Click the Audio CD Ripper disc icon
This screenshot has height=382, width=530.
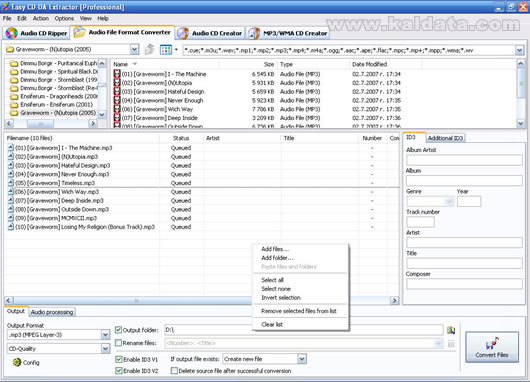[x=11, y=33]
